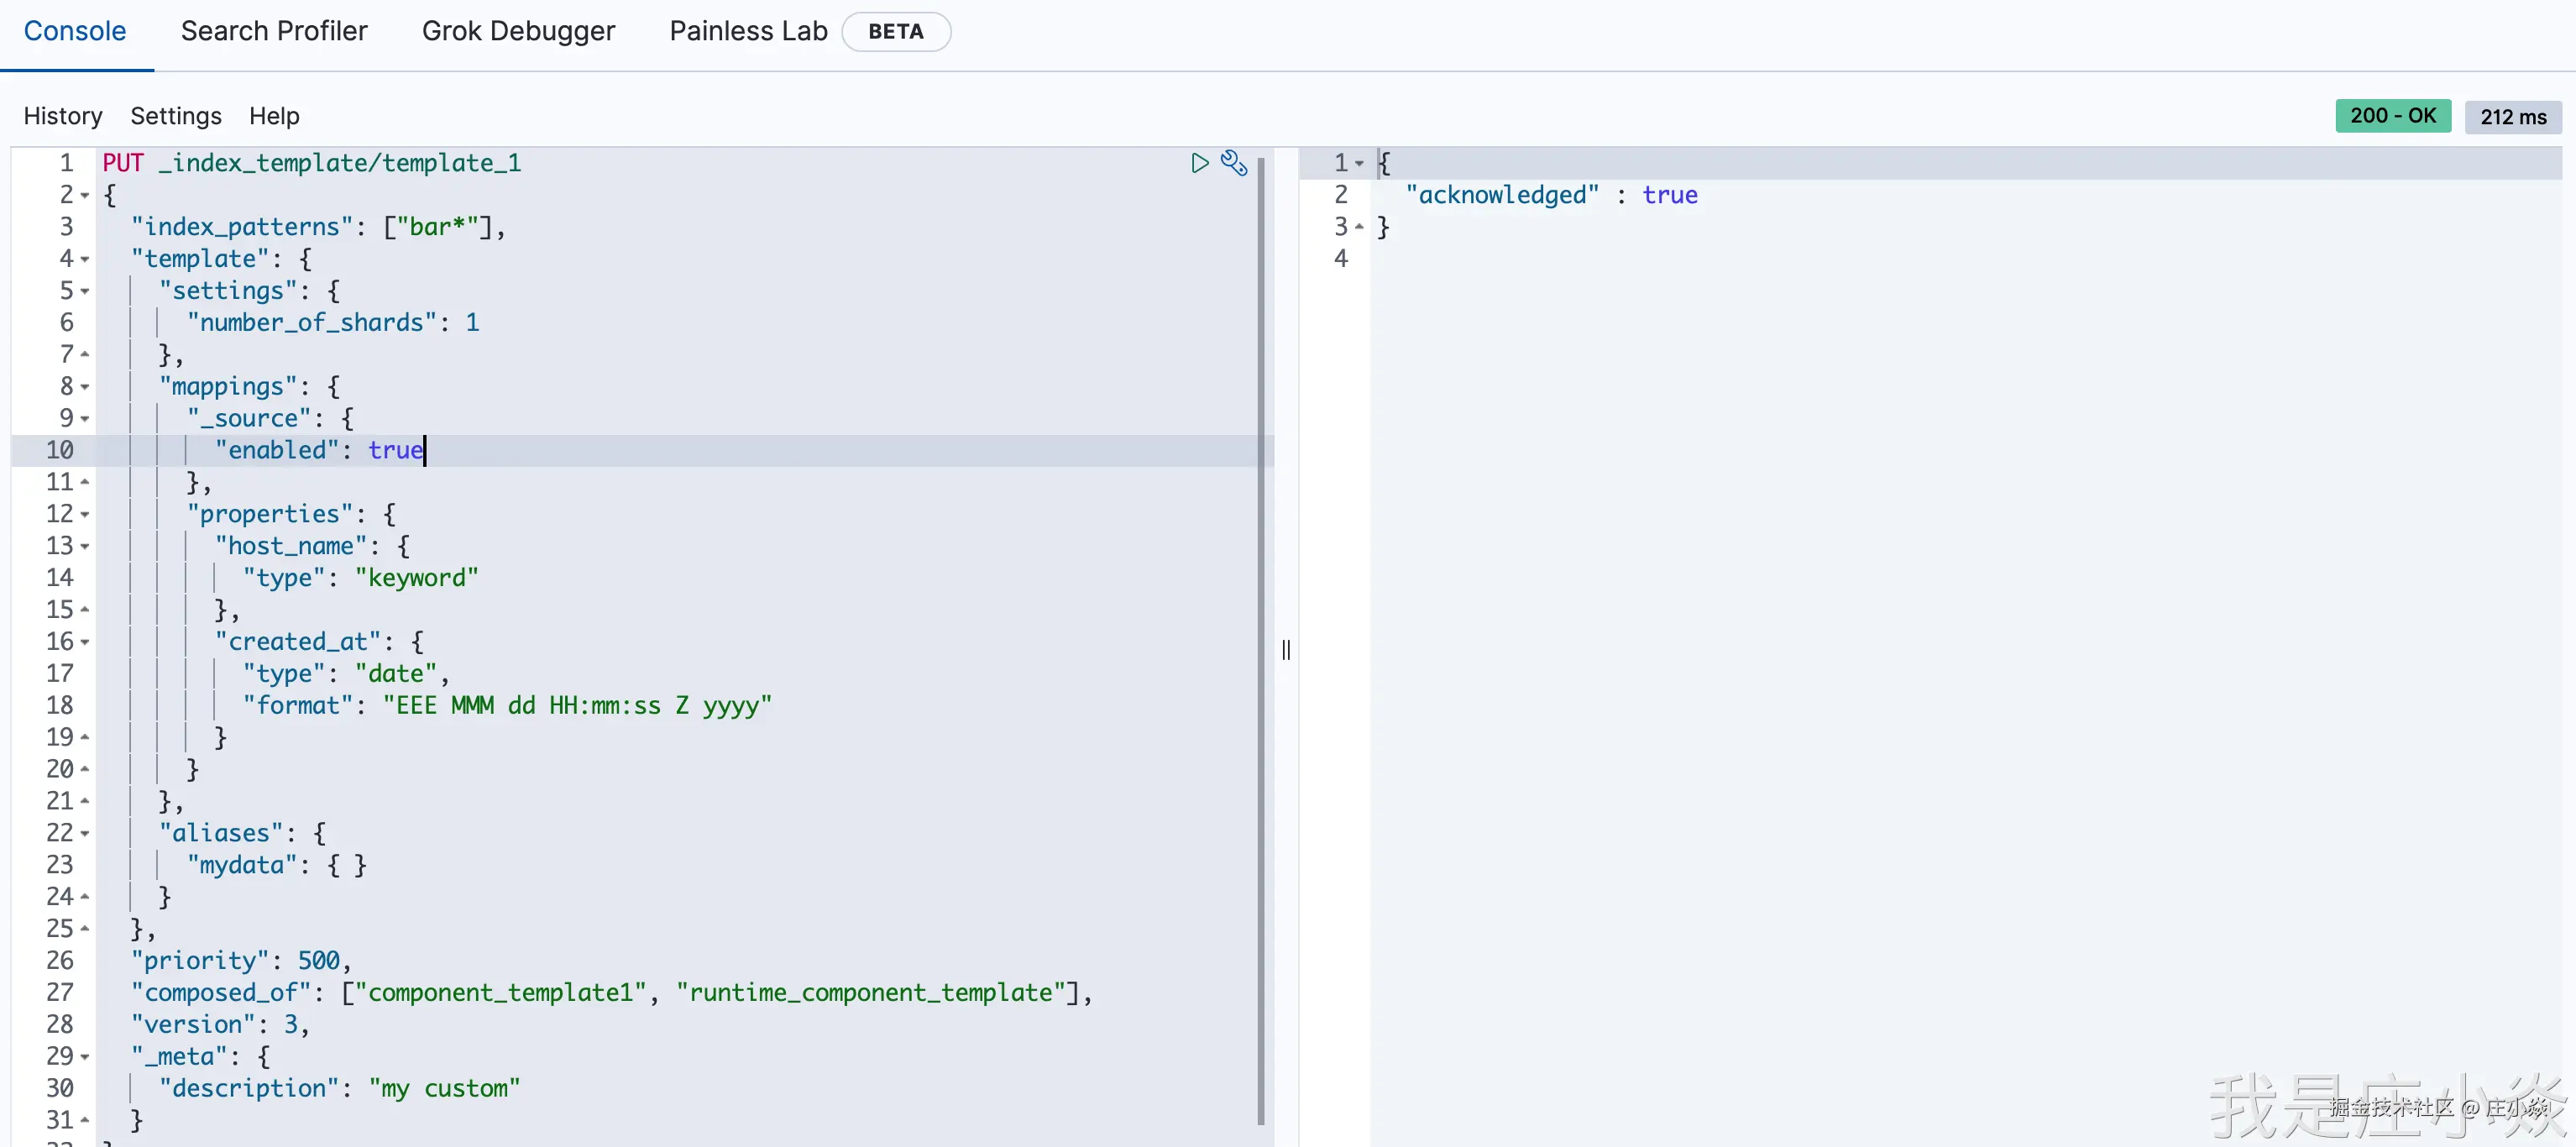
Task: Collapse the fold arrow on line 2
Action: pos(85,196)
